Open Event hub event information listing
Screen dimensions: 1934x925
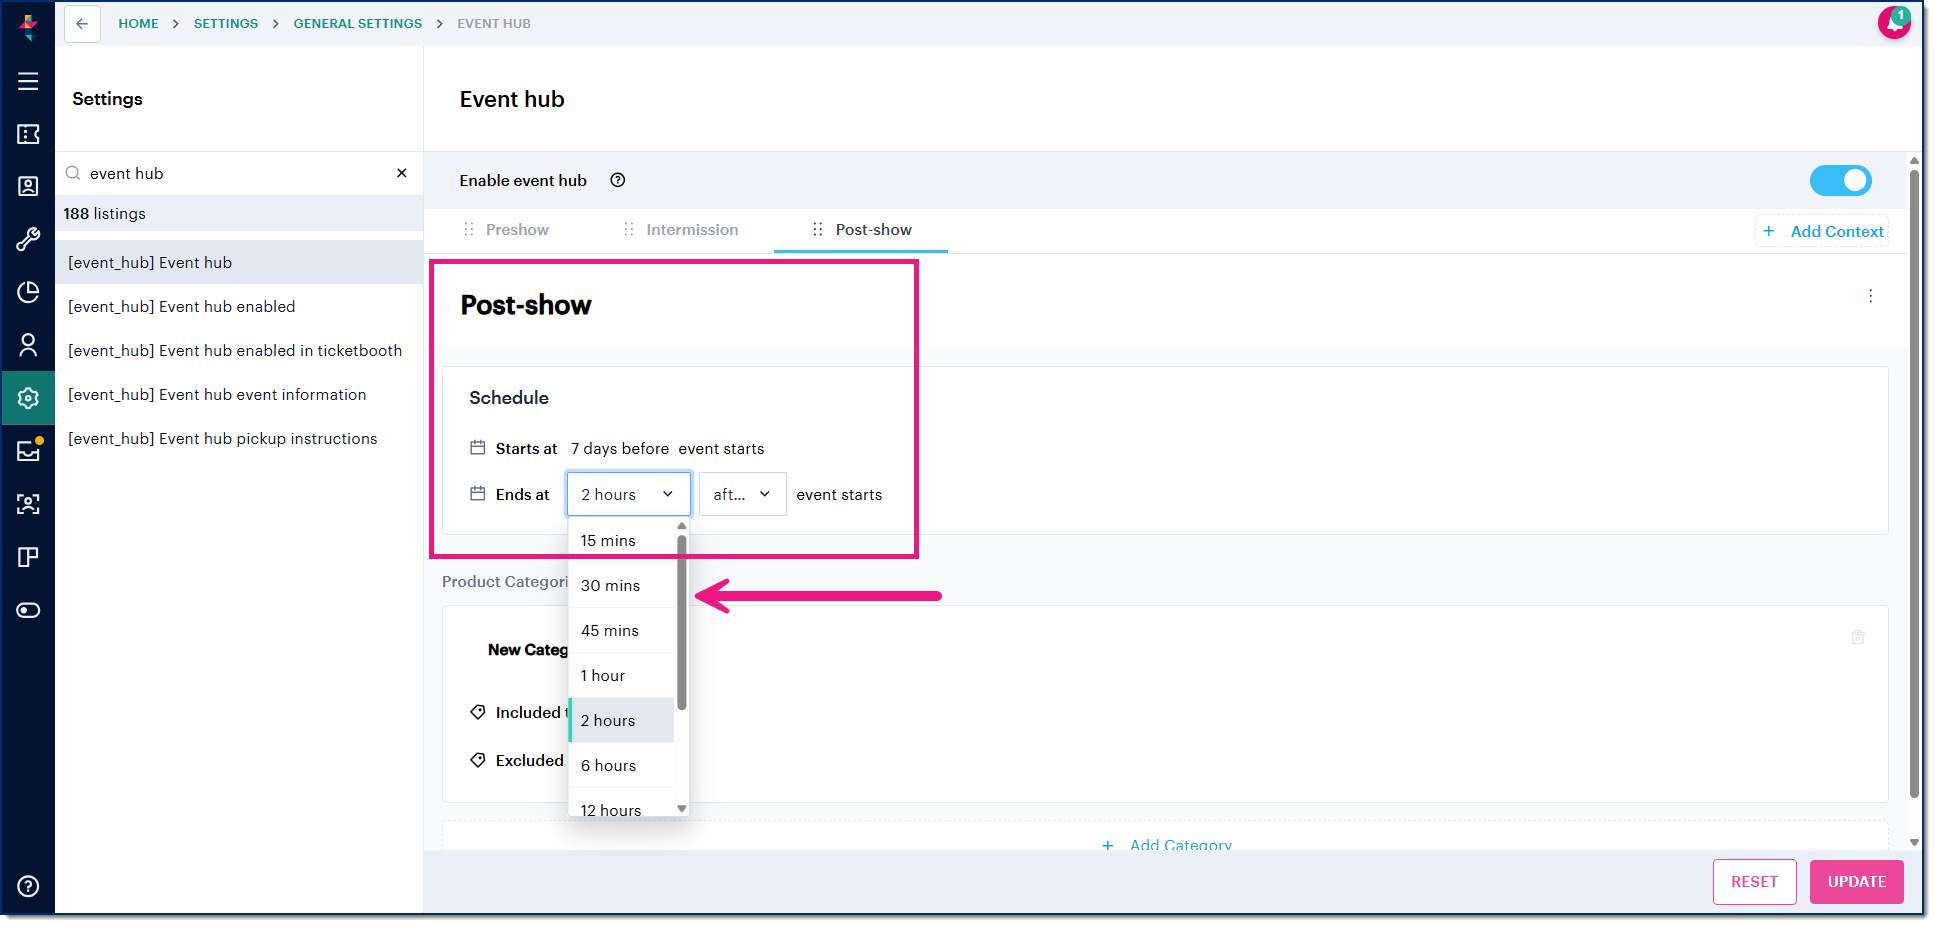coord(239,394)
